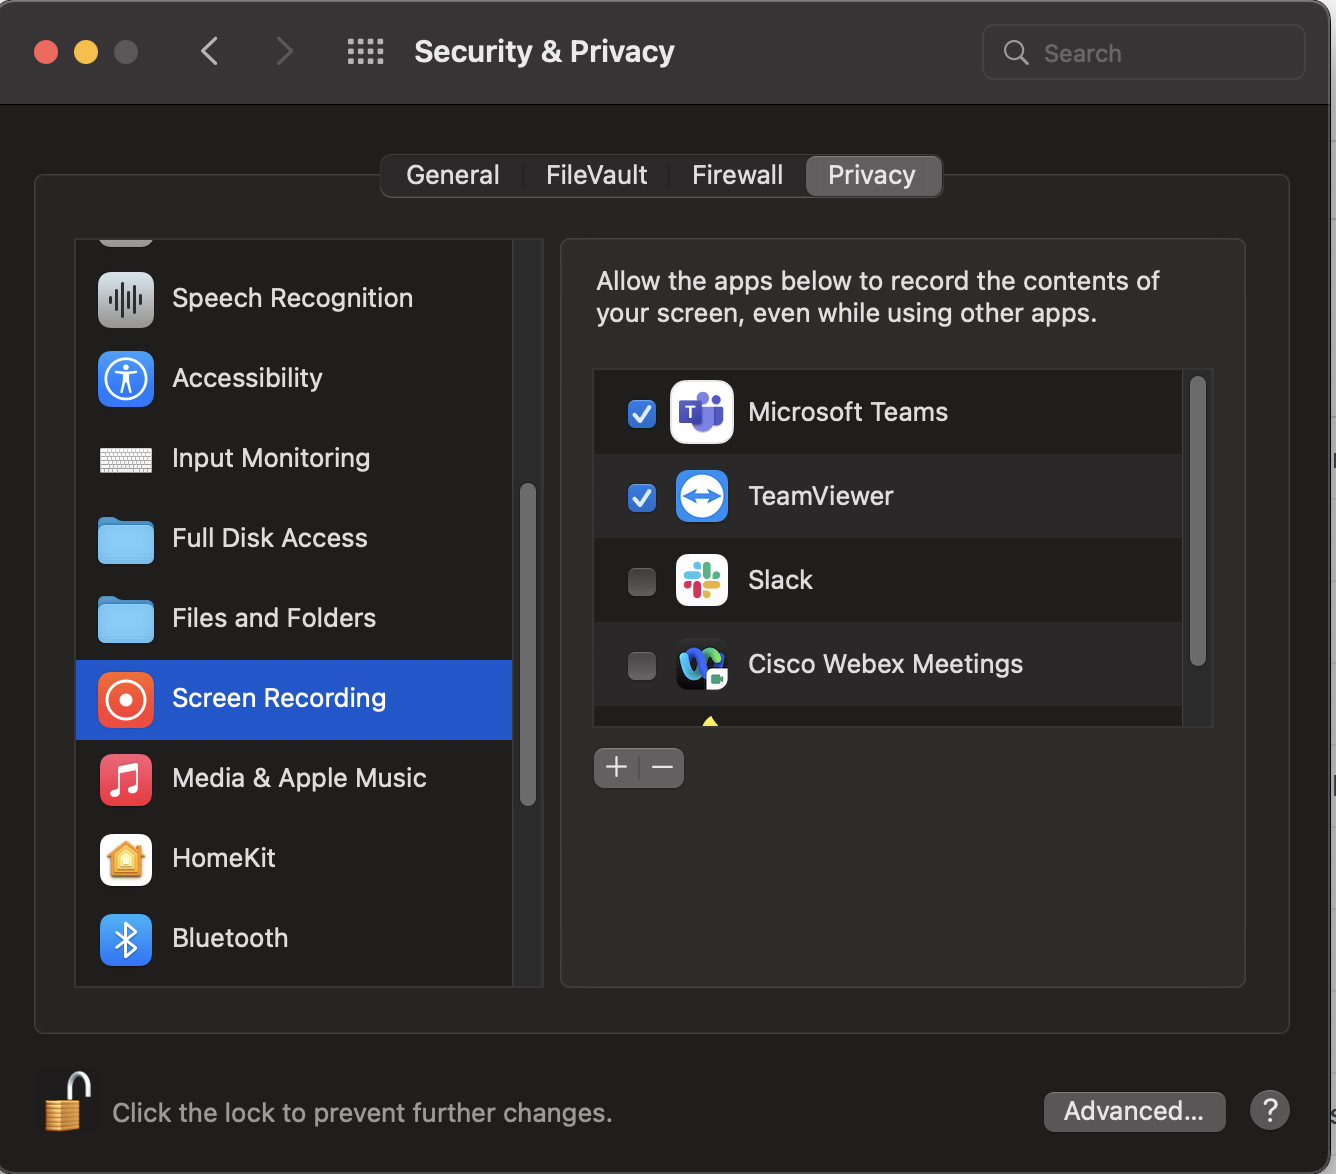The height and width of the screenshot is (1174, 1336).
Task: Open help with the question mark button
Action: [x=1269, y=1110]
